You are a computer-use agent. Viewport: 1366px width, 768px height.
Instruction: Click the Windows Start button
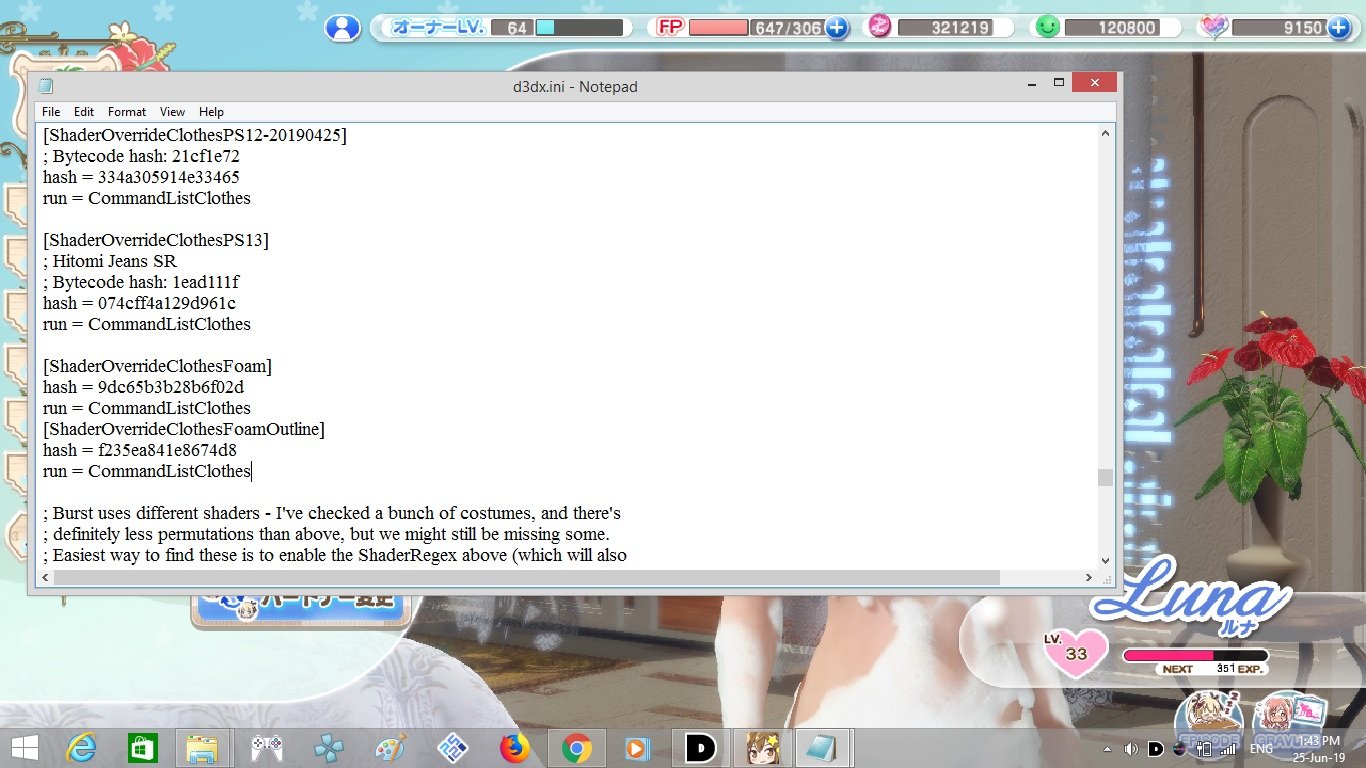[25, 748]
